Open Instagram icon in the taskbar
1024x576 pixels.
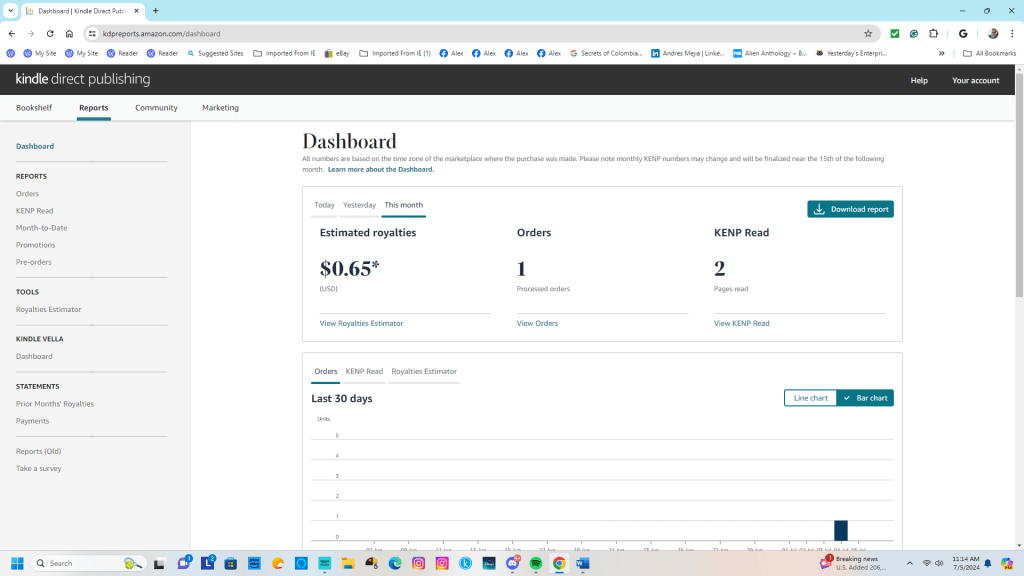pyautogui.click(x=418, y=563)
